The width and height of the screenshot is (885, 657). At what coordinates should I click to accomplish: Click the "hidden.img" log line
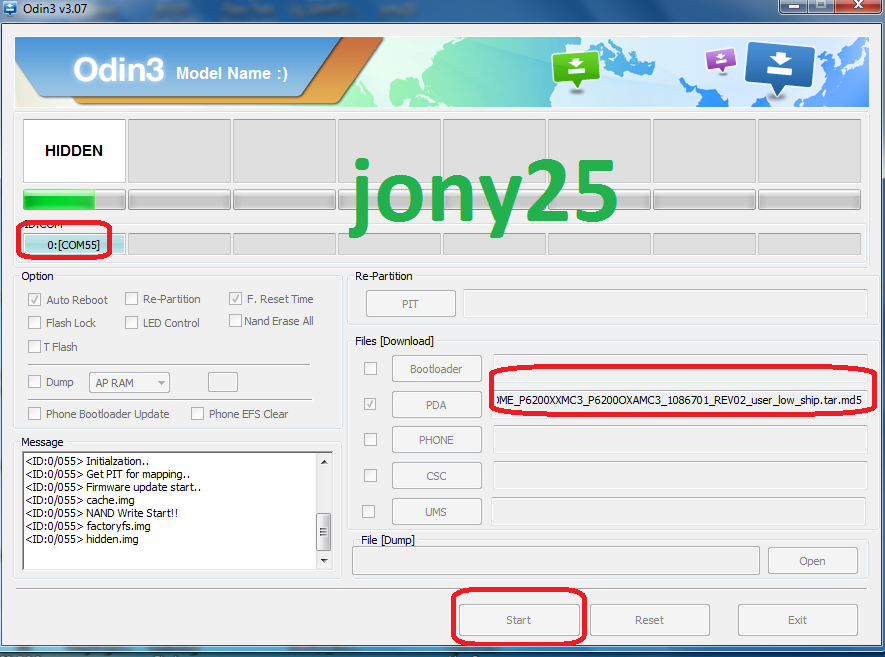click(x=82, y=539)
